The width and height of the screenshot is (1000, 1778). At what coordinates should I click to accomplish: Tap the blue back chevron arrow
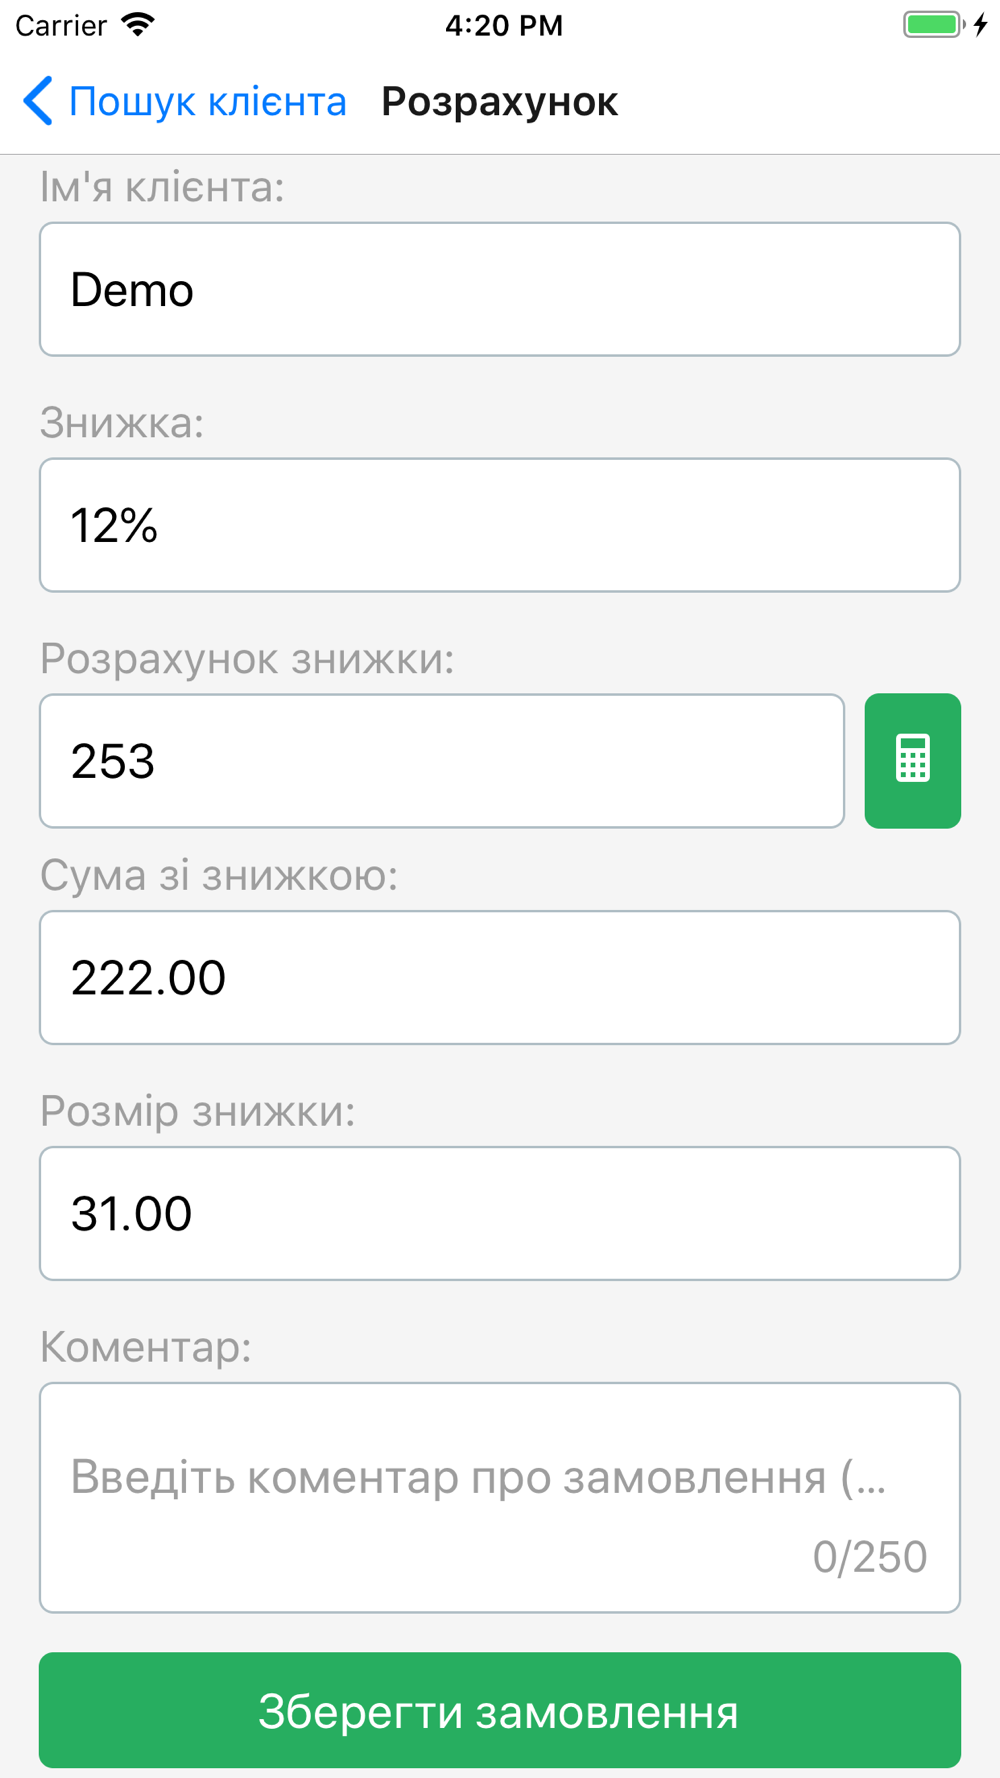click(38, 101)
